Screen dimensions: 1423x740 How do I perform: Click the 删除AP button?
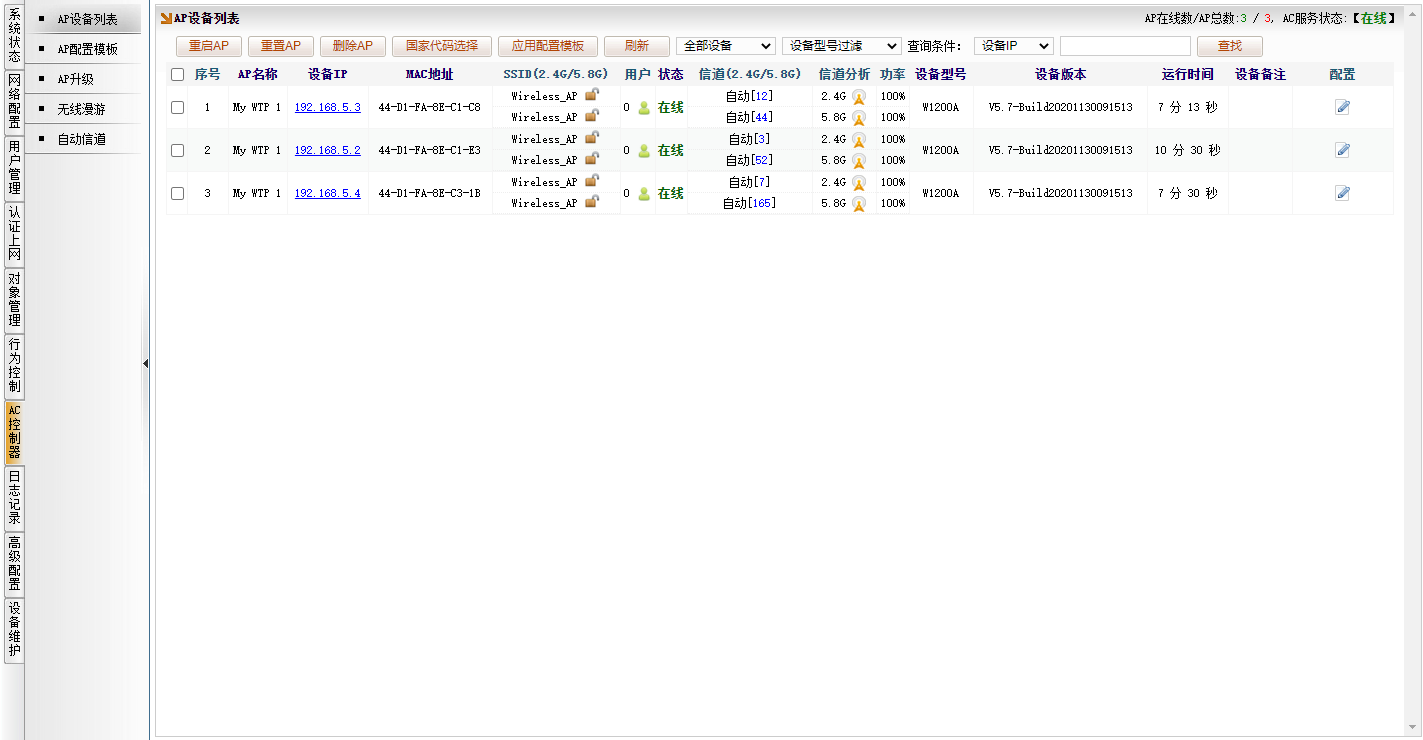pos(353,46)
